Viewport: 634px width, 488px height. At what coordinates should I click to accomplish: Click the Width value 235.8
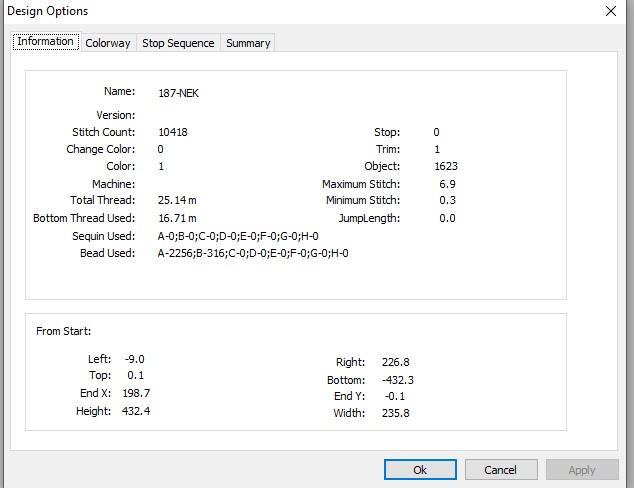[x=395, y=413]
